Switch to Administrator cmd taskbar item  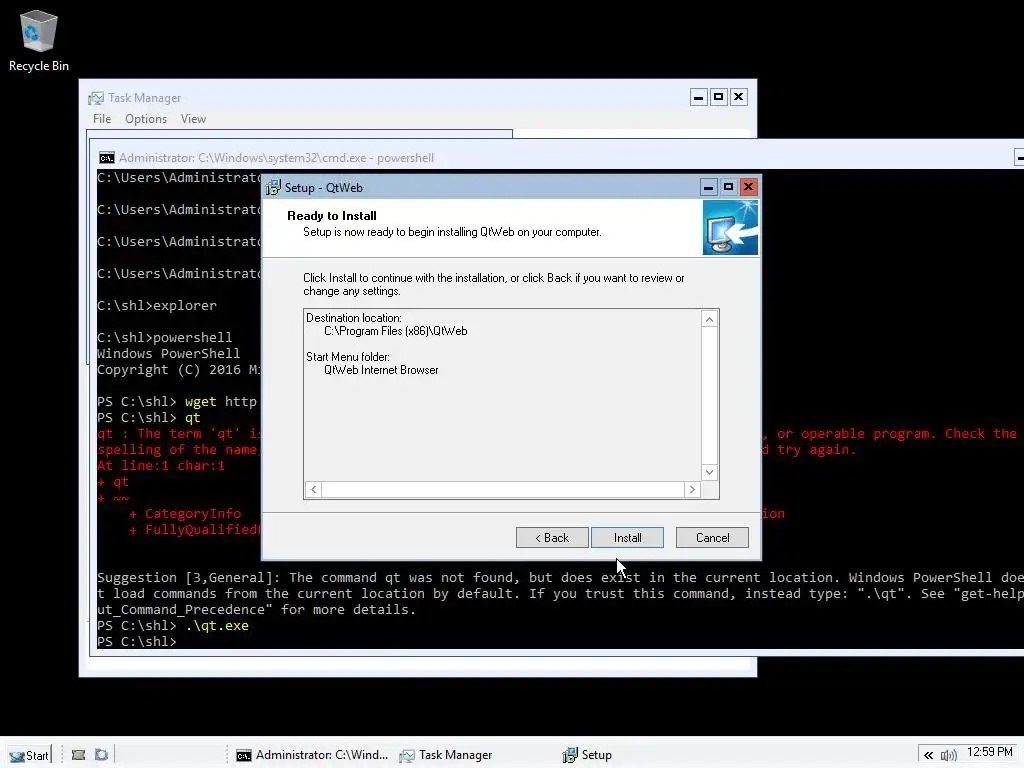[312, 755]
